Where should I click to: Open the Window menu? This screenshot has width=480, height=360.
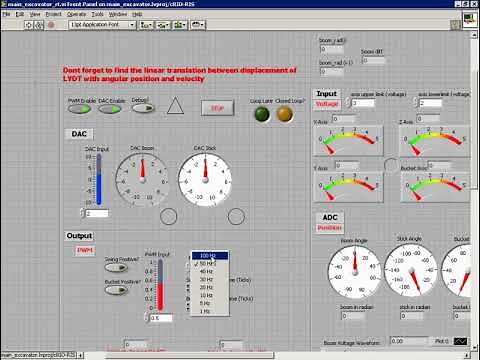[118, 14]
